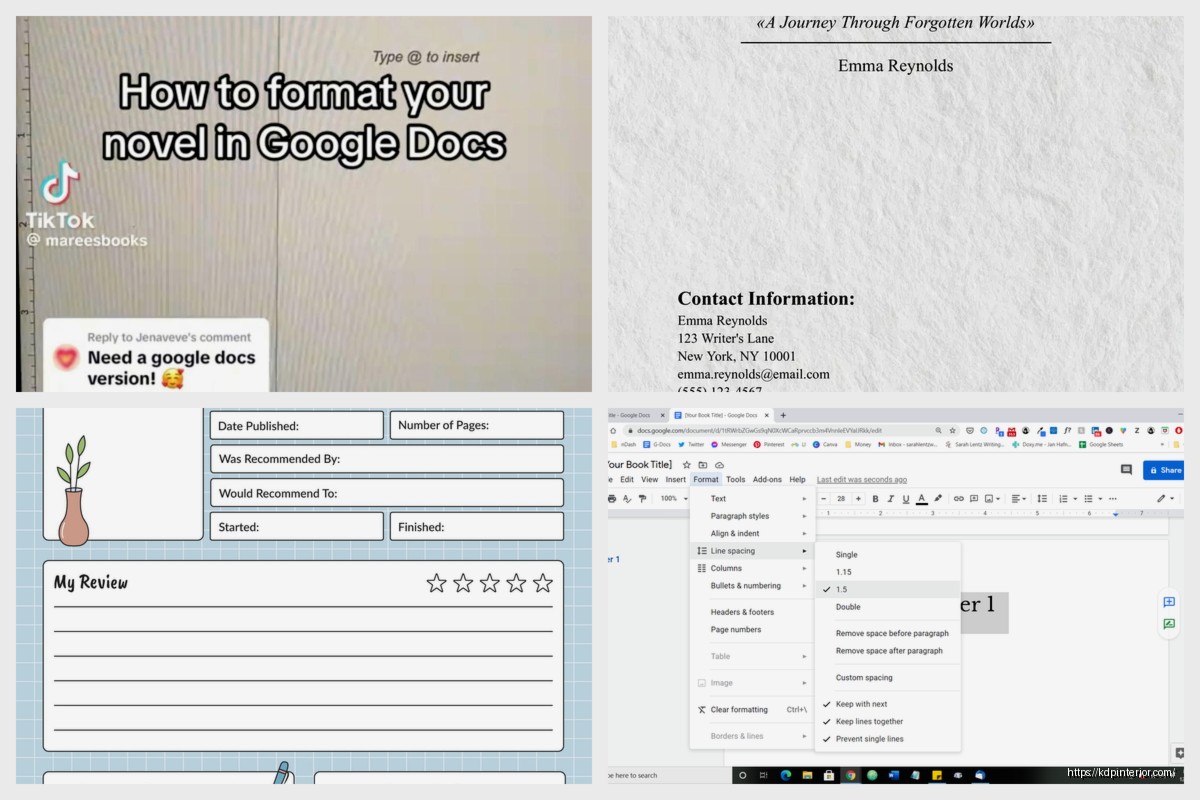Toggle the Prevent single lines option
Screen dimensions: 1200x800
869,739
